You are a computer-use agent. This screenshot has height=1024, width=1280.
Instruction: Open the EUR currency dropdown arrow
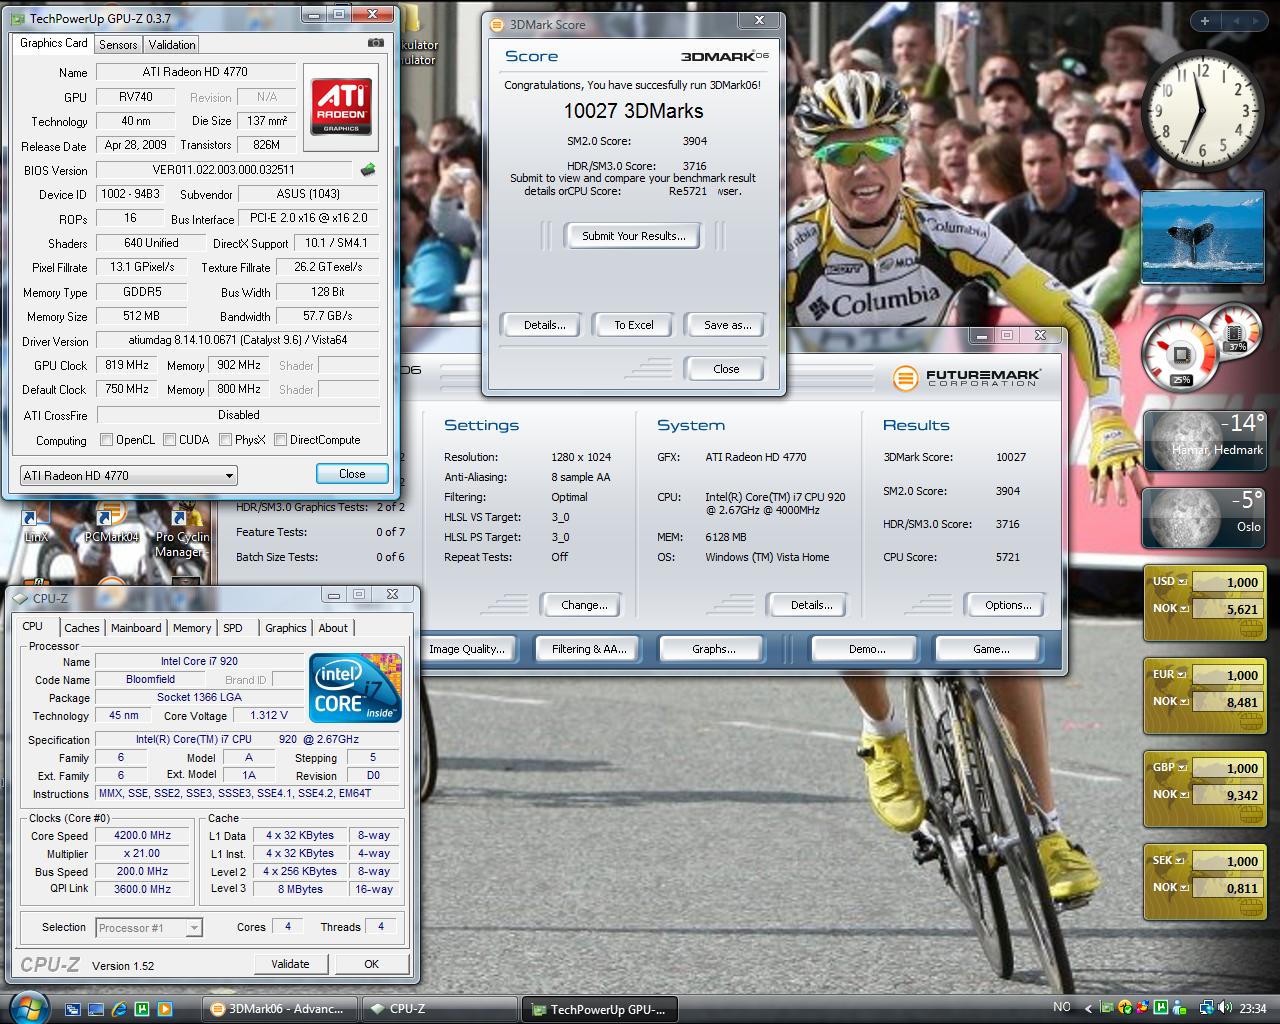click(x=1182, y=675)
